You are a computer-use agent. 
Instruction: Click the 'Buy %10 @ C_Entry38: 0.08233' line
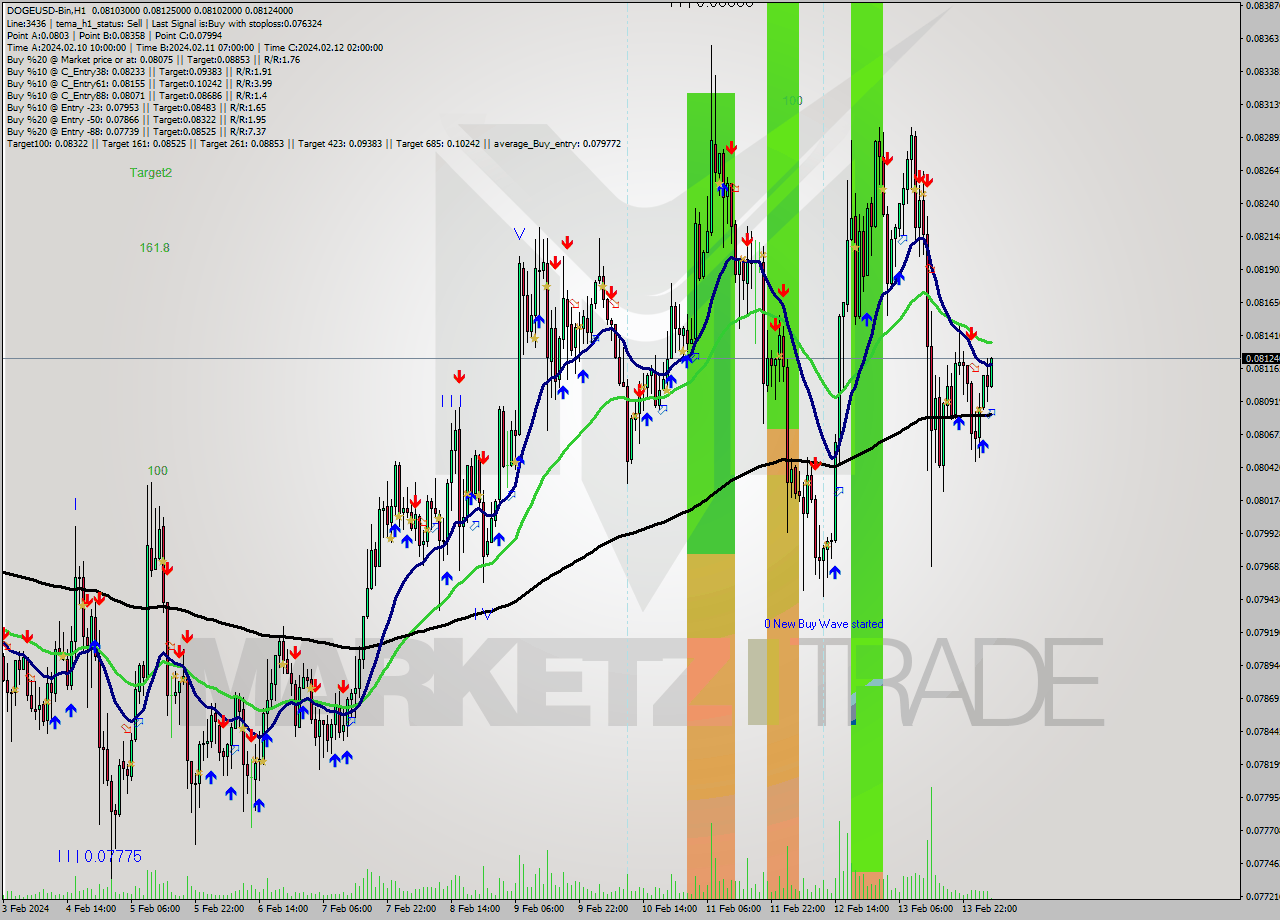click(x=139, y=71)
